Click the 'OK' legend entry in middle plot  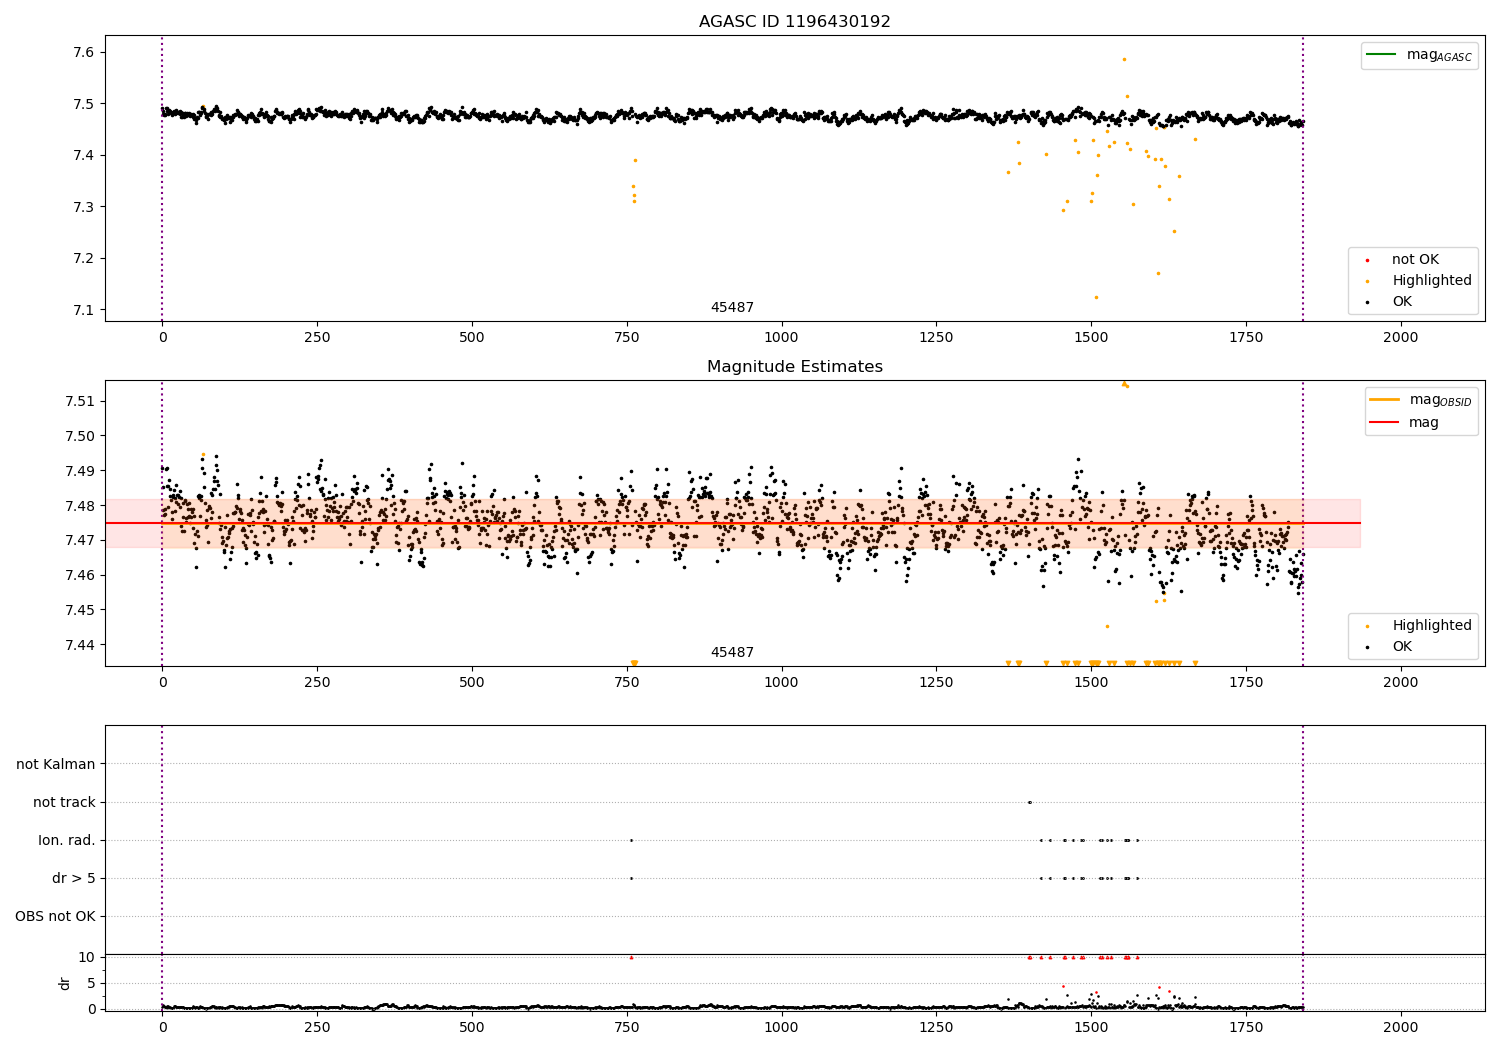point(1390,647)
